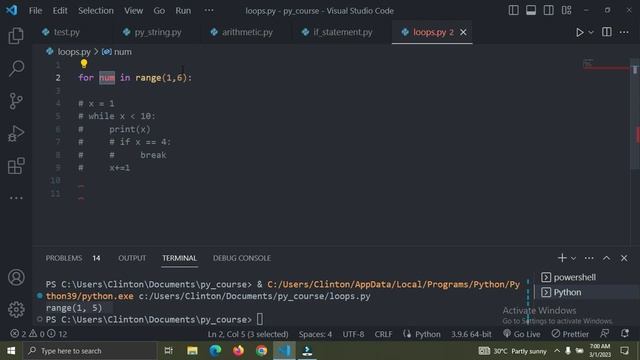Open the Go menu
640x360 pixels.
pos(159,11)
